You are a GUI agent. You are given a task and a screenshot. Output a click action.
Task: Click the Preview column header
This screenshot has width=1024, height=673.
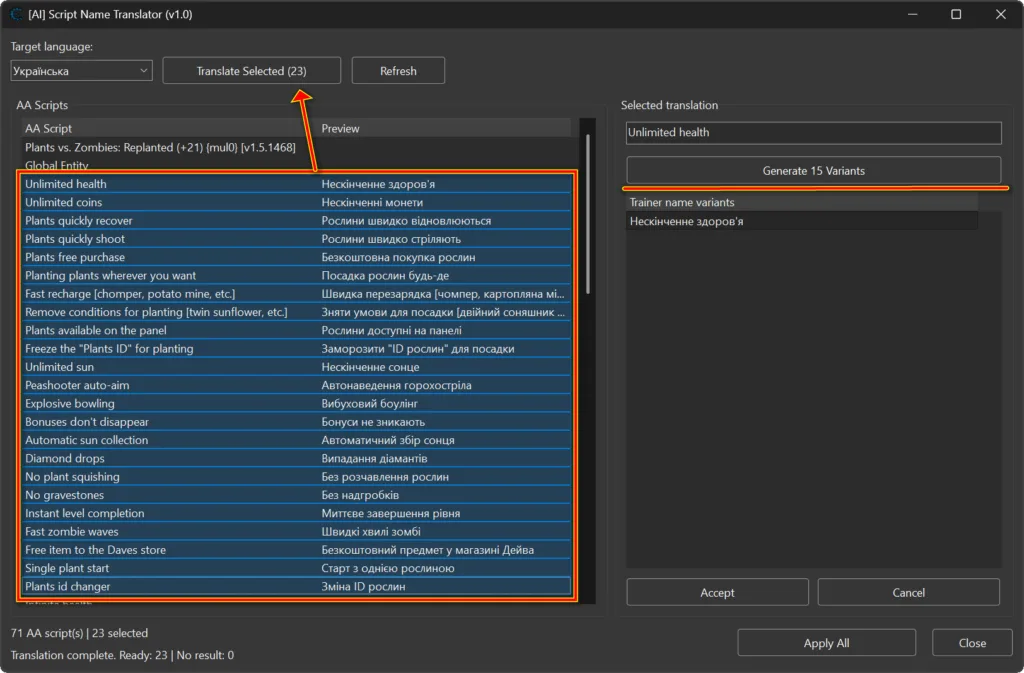click(x=444, y=129)
